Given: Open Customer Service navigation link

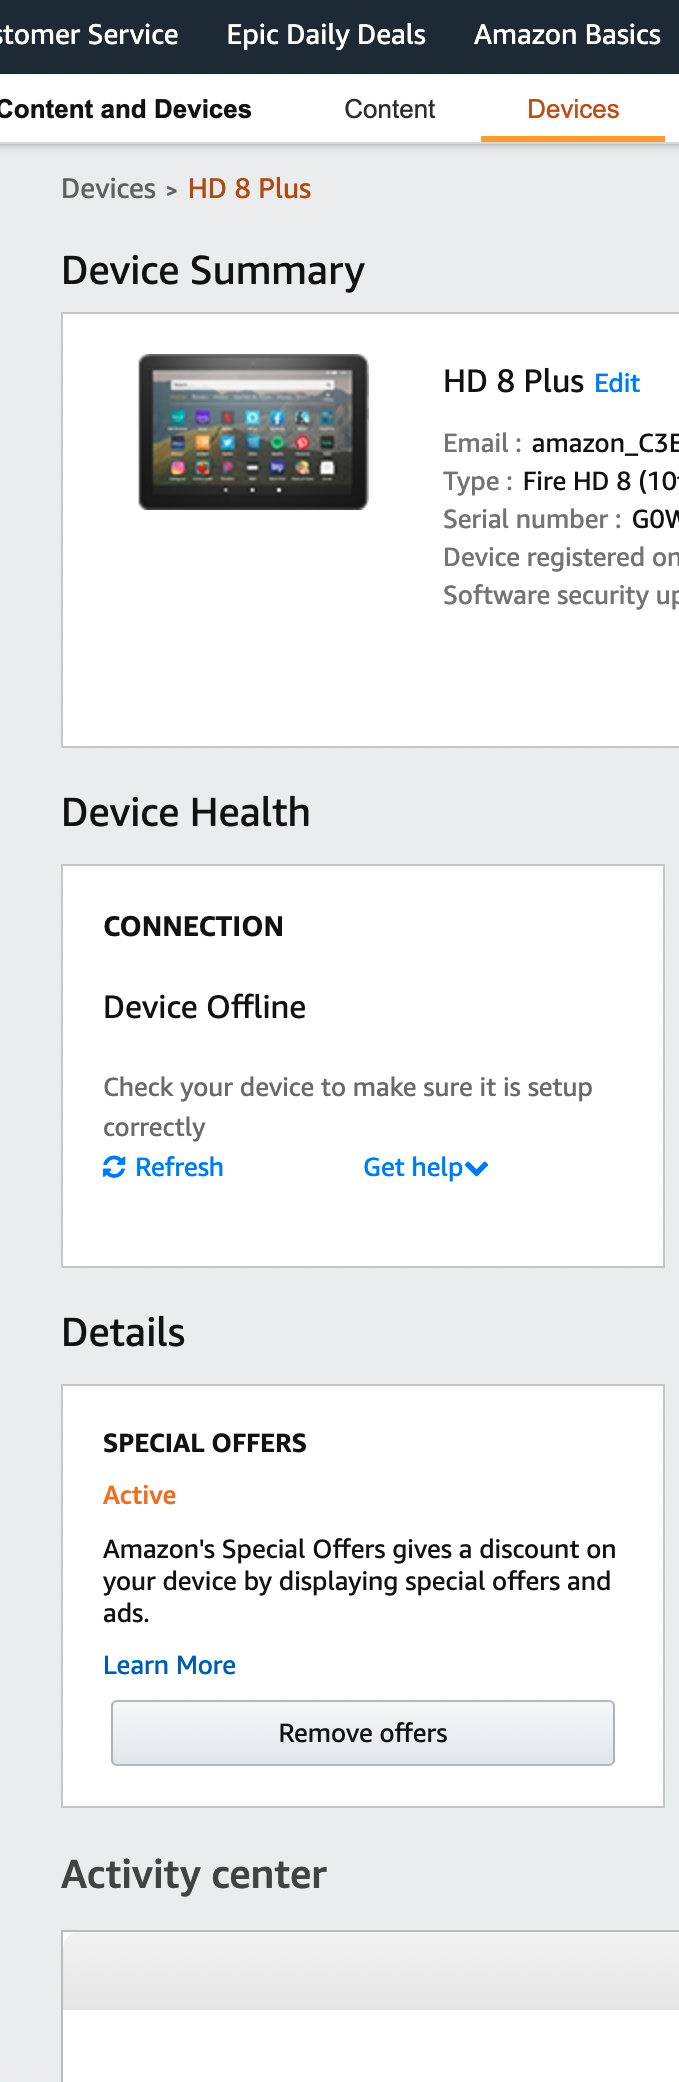Looking at the screenshot, I should pyautogui.click(x=89, y=35).
